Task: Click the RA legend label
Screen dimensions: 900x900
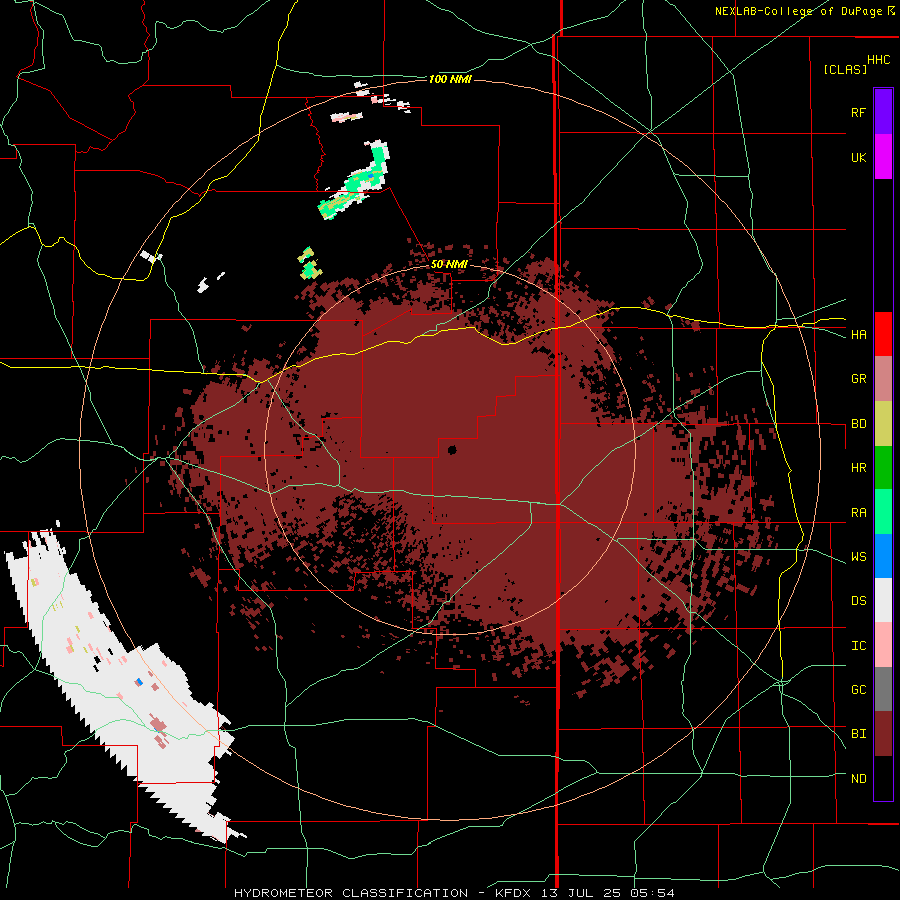Action: coord(858,513)
